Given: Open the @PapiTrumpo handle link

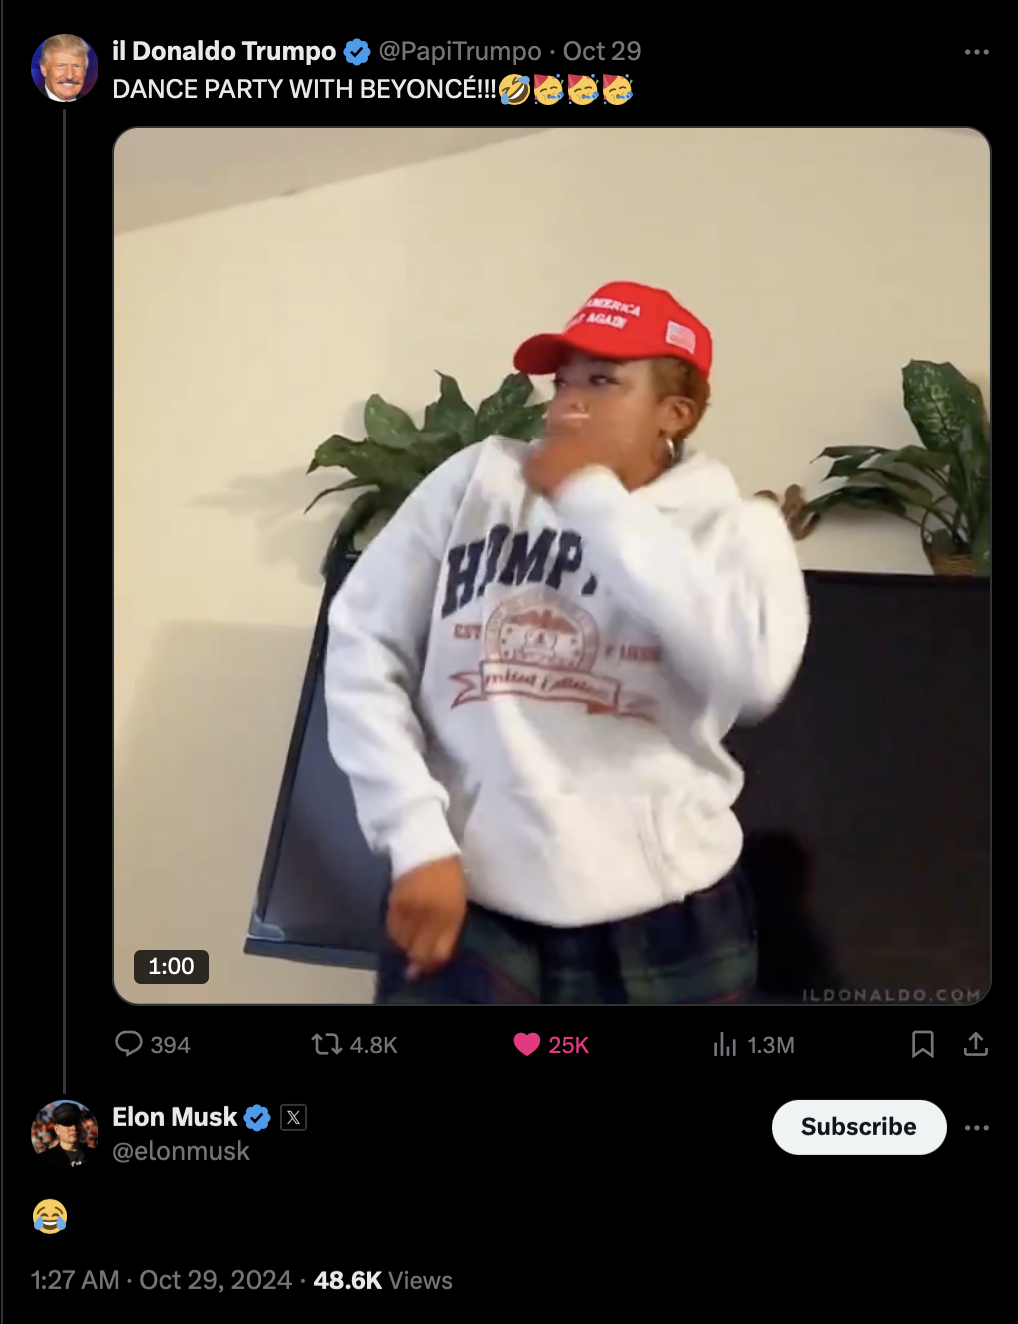Looking at the screenshot, I should pos(460,51).
